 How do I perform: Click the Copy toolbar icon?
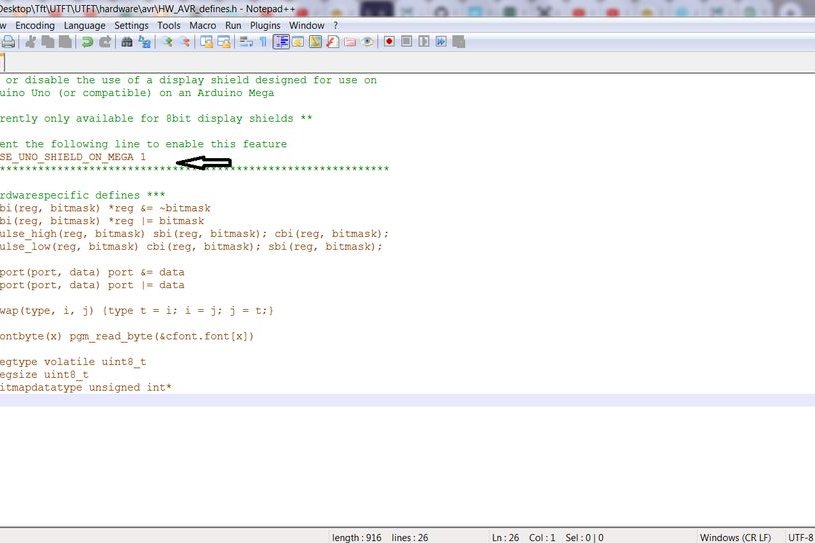(x=48, y=42)
